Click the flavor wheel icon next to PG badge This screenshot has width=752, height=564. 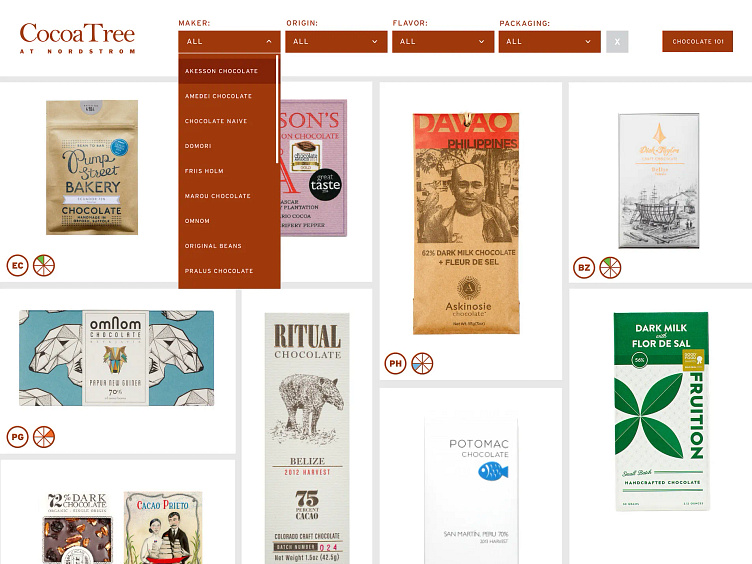click(x=44, y=437)
